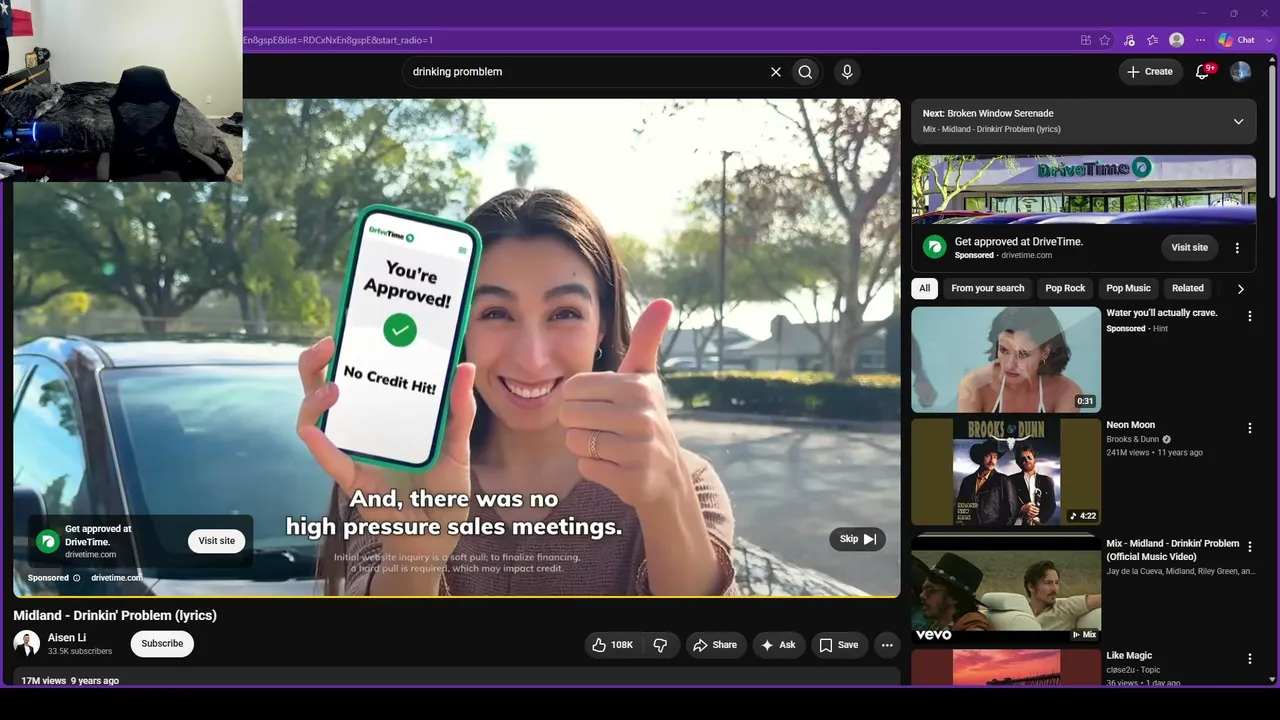Dislike the video with thumbs down
The width and height of the screenshot is (1280, 720).
[660, 645]
